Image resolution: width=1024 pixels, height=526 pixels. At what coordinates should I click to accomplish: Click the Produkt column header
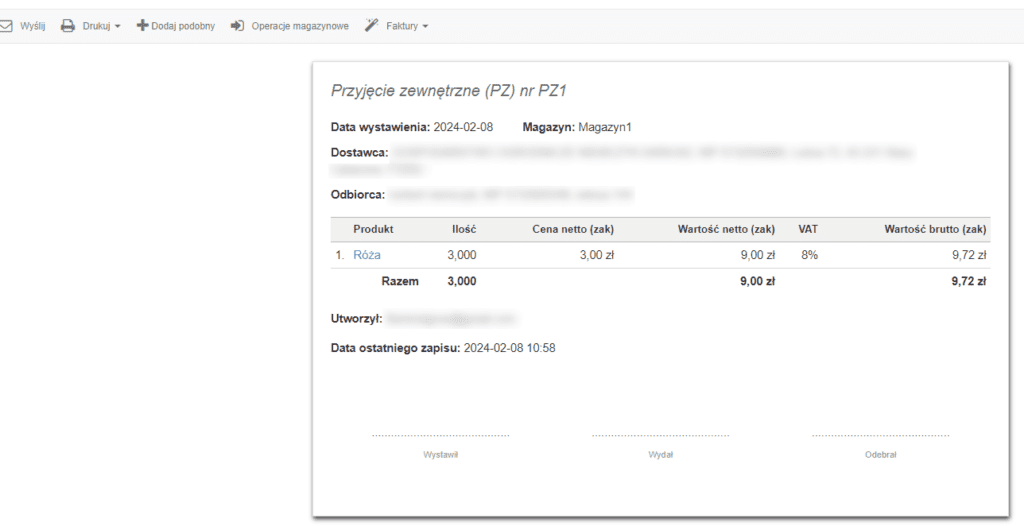point(373,229)
